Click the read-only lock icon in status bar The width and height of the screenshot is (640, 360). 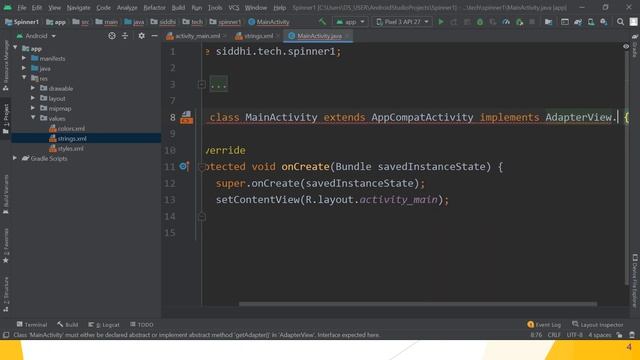620,335
